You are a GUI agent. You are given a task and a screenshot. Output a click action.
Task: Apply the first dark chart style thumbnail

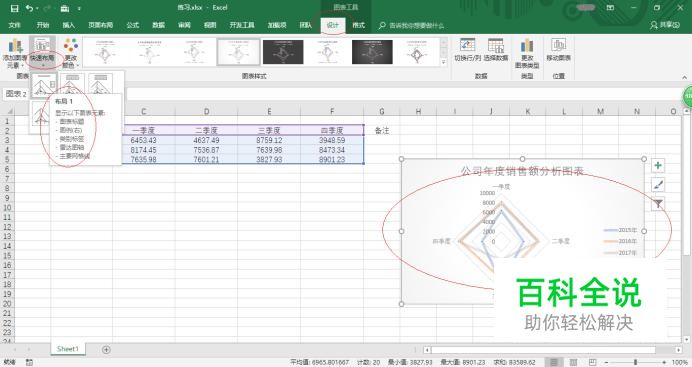coord(283,52)
